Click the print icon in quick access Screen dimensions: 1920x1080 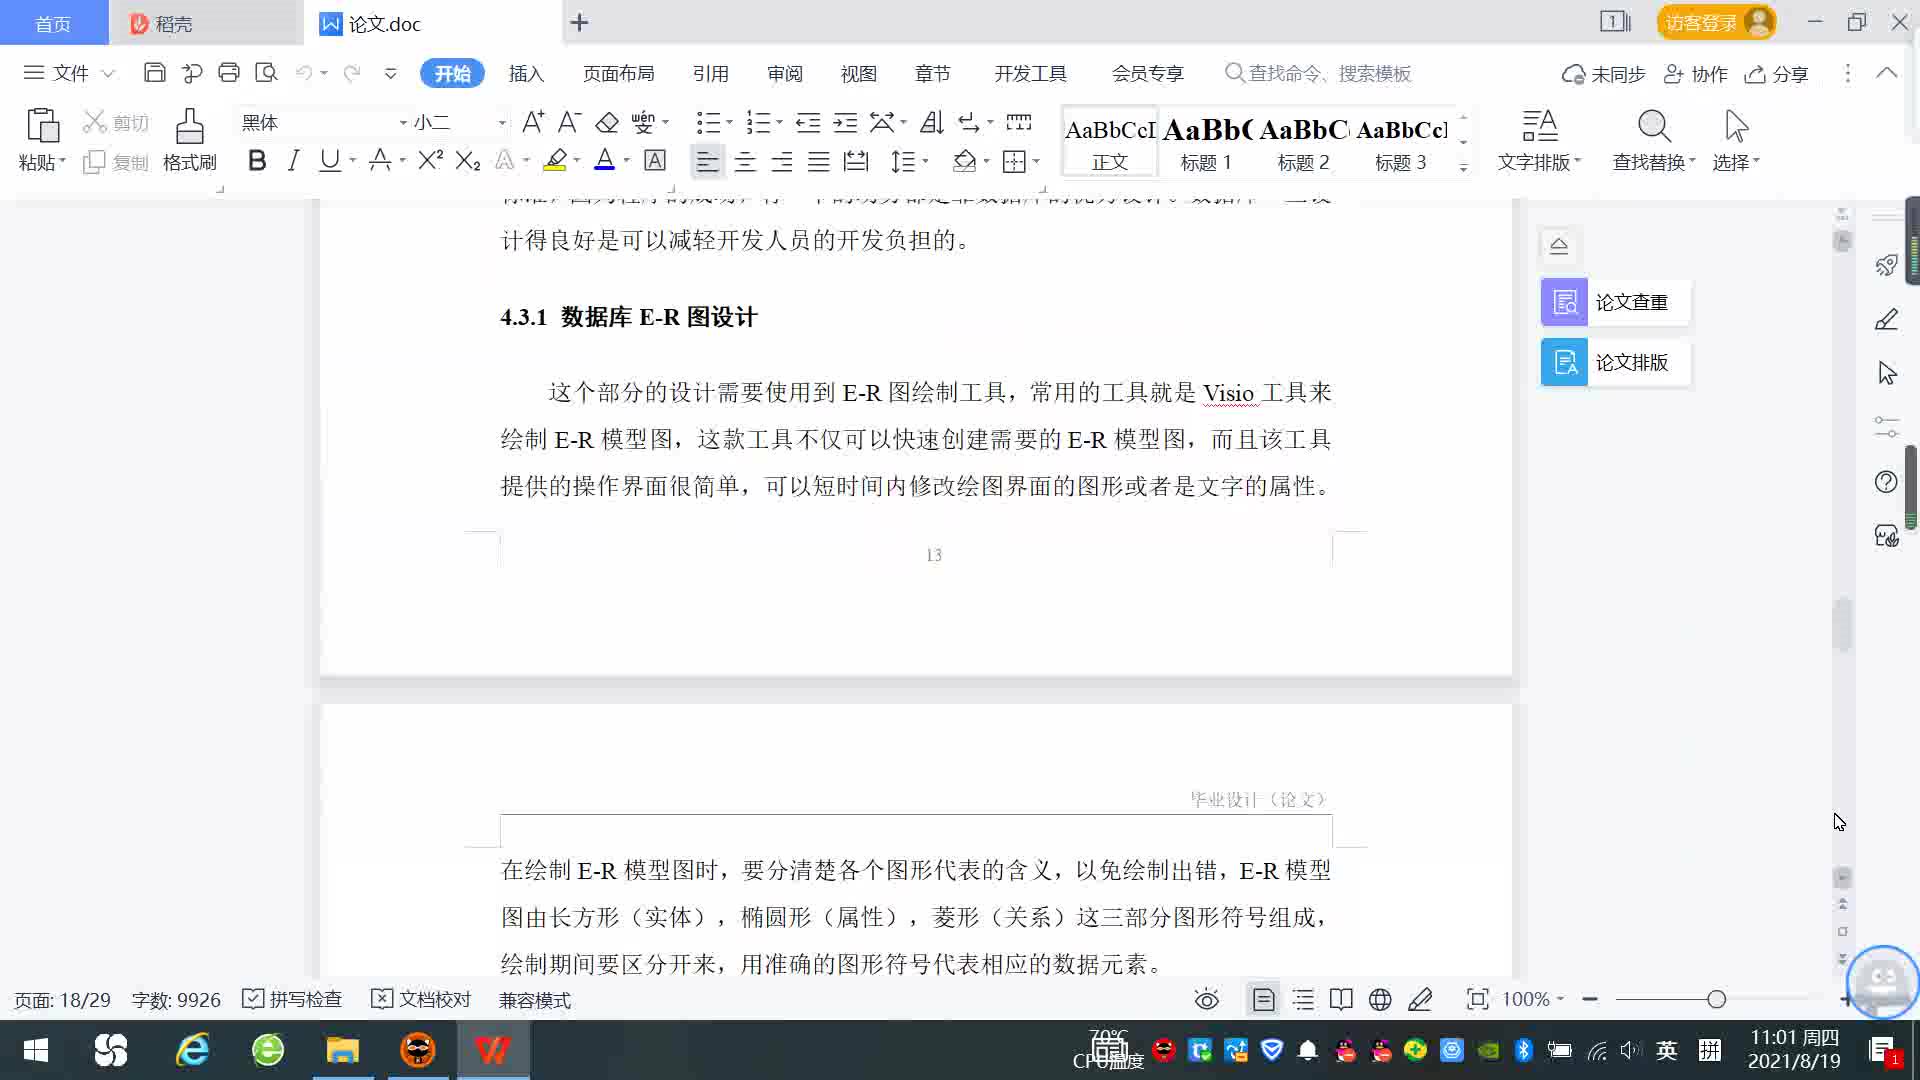pos(229,73)
